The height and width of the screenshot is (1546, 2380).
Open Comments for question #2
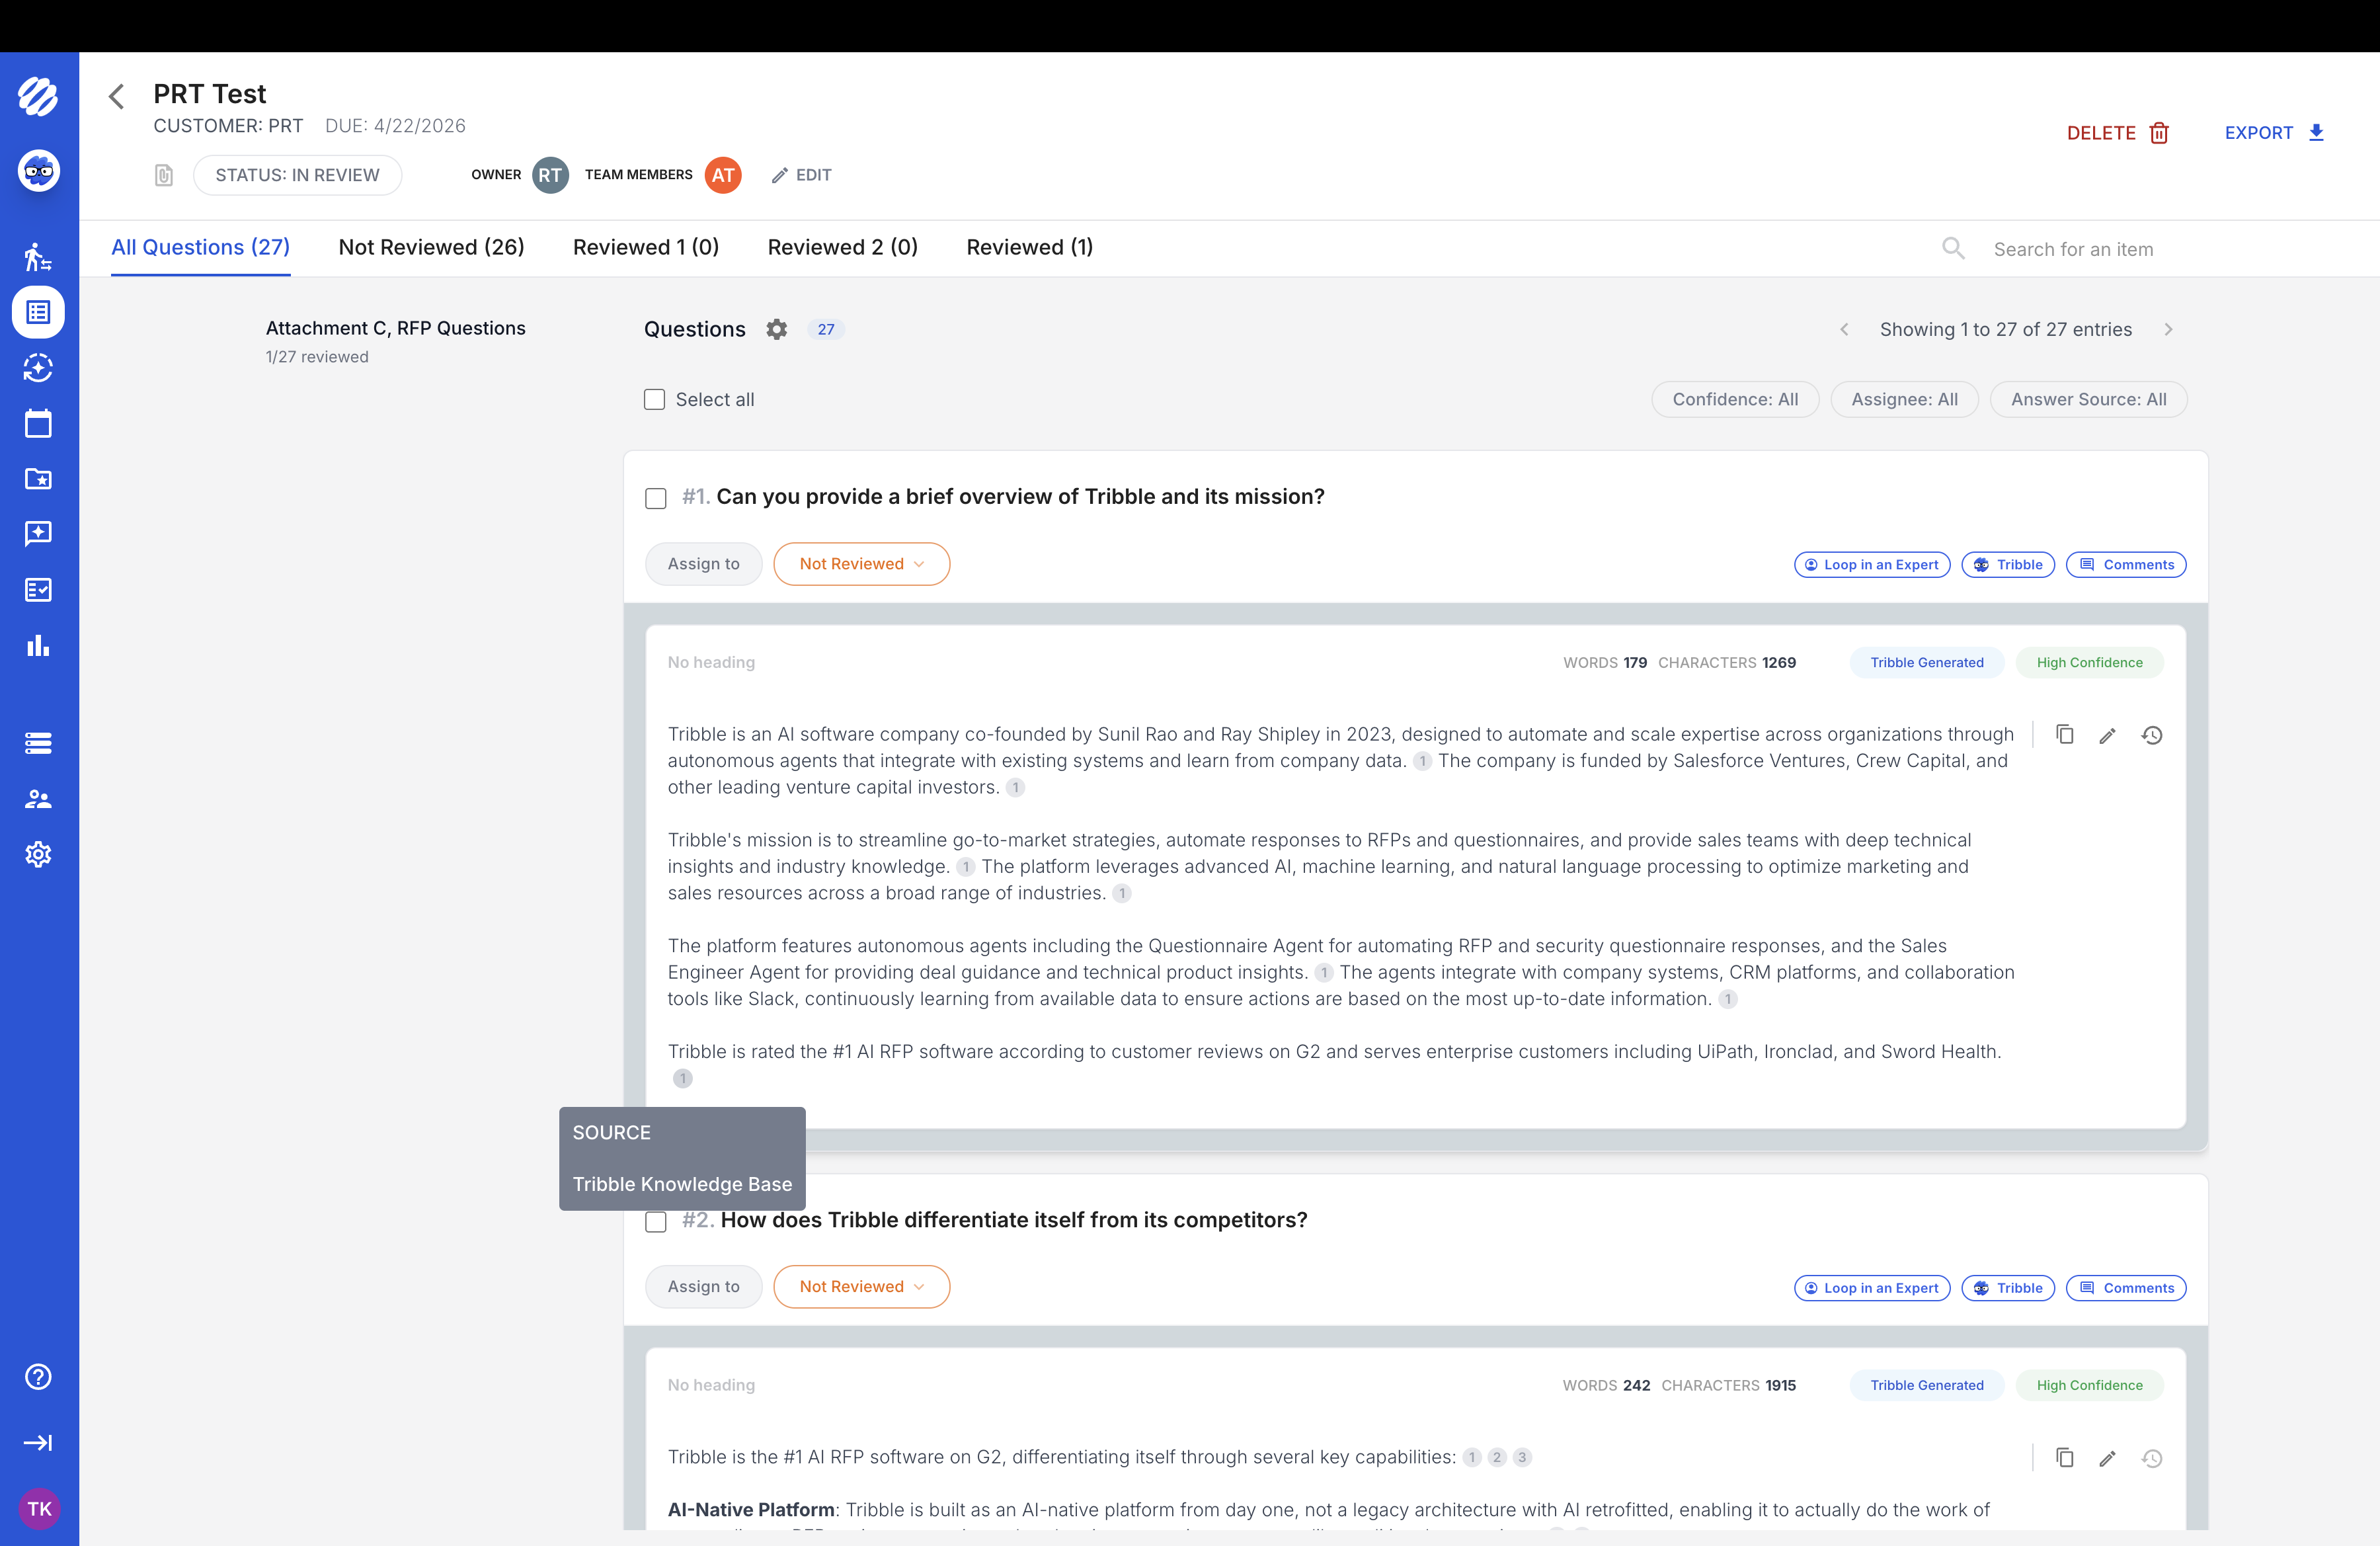(x=2126, y=1288)
